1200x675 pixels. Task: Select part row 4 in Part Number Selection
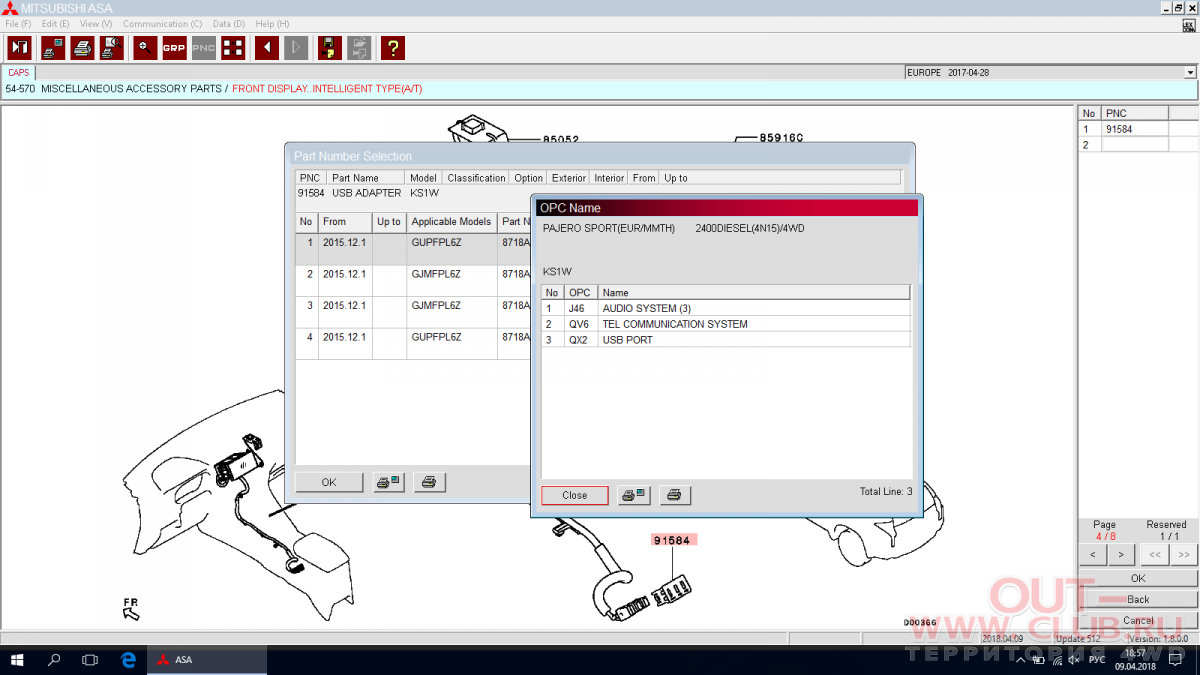click(x=413, y=344)
